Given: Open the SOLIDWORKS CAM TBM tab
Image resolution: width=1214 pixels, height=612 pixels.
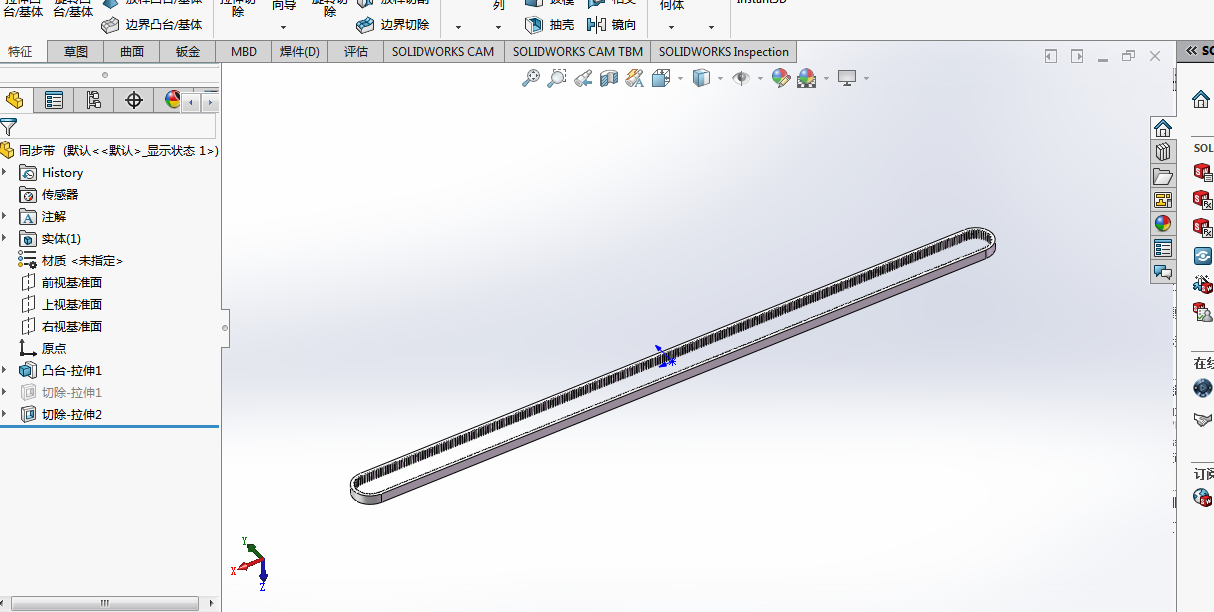Looking at the screenshot, I should 578,51.
